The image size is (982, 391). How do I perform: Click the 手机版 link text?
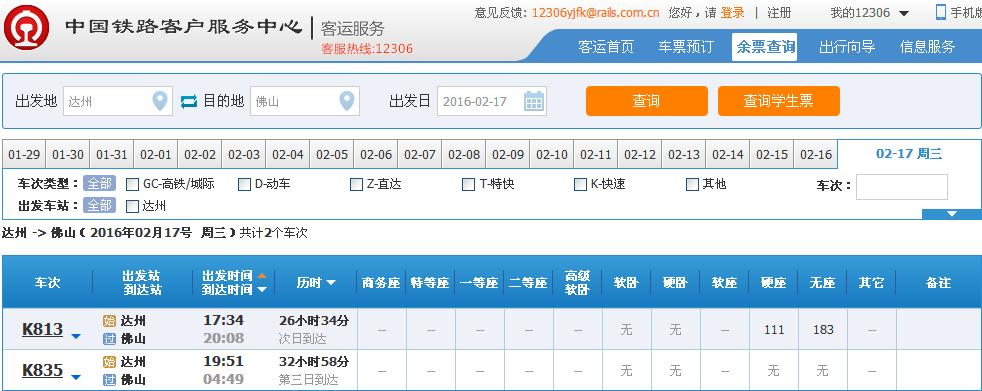tap(966, 13)
